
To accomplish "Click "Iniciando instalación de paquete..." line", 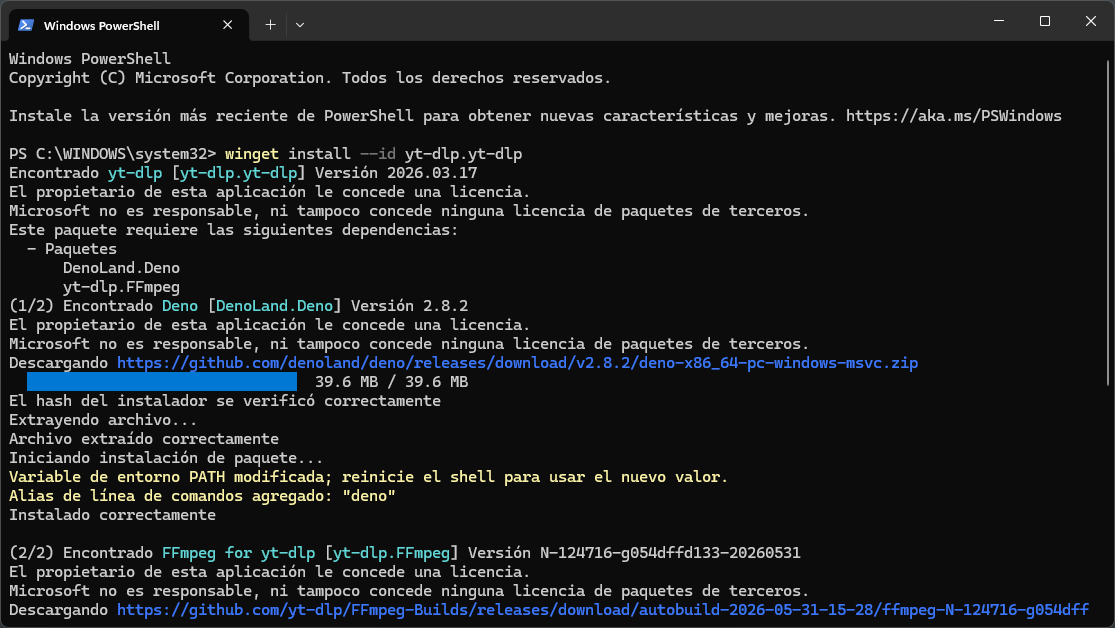I will coord(166,458).
